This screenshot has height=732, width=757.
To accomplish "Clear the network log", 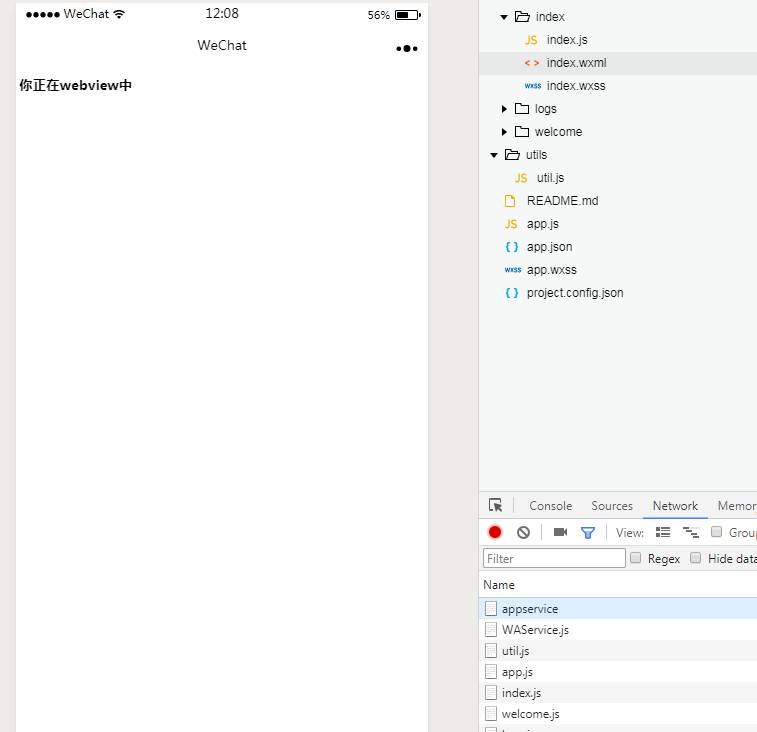I will (x=523, y=532).
